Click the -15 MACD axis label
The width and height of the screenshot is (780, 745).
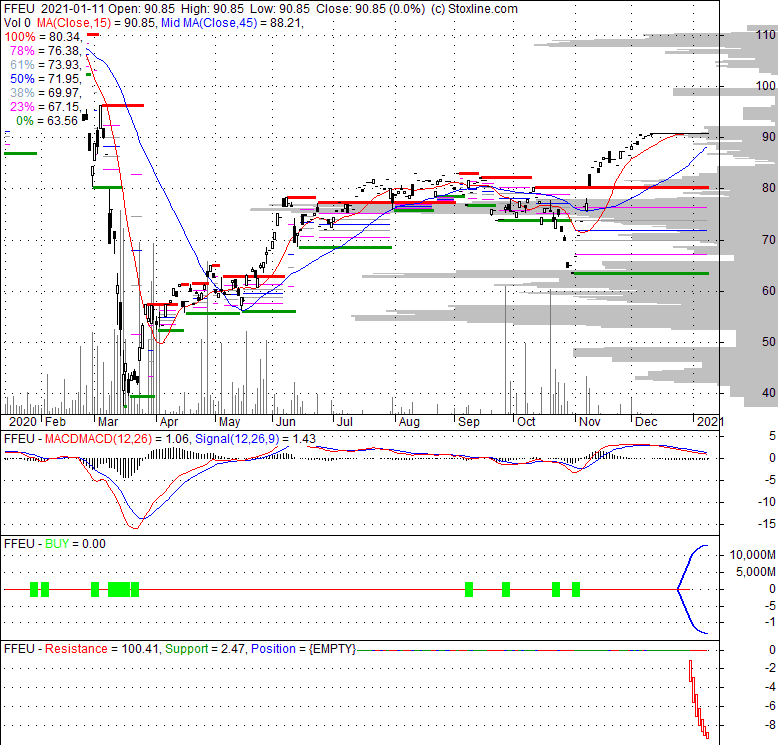767,524
